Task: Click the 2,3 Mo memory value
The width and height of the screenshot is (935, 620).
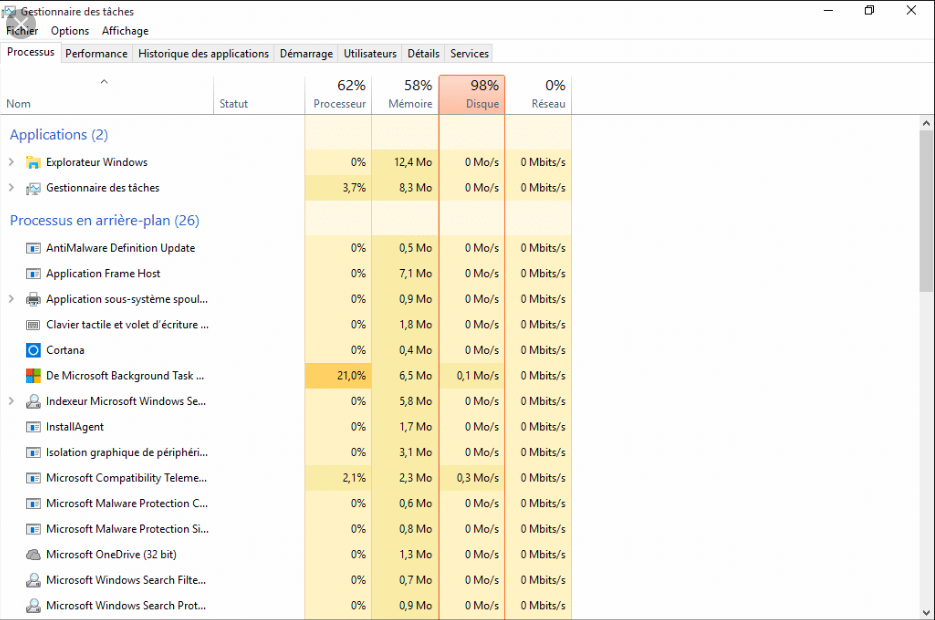Action: coord(416,478)
